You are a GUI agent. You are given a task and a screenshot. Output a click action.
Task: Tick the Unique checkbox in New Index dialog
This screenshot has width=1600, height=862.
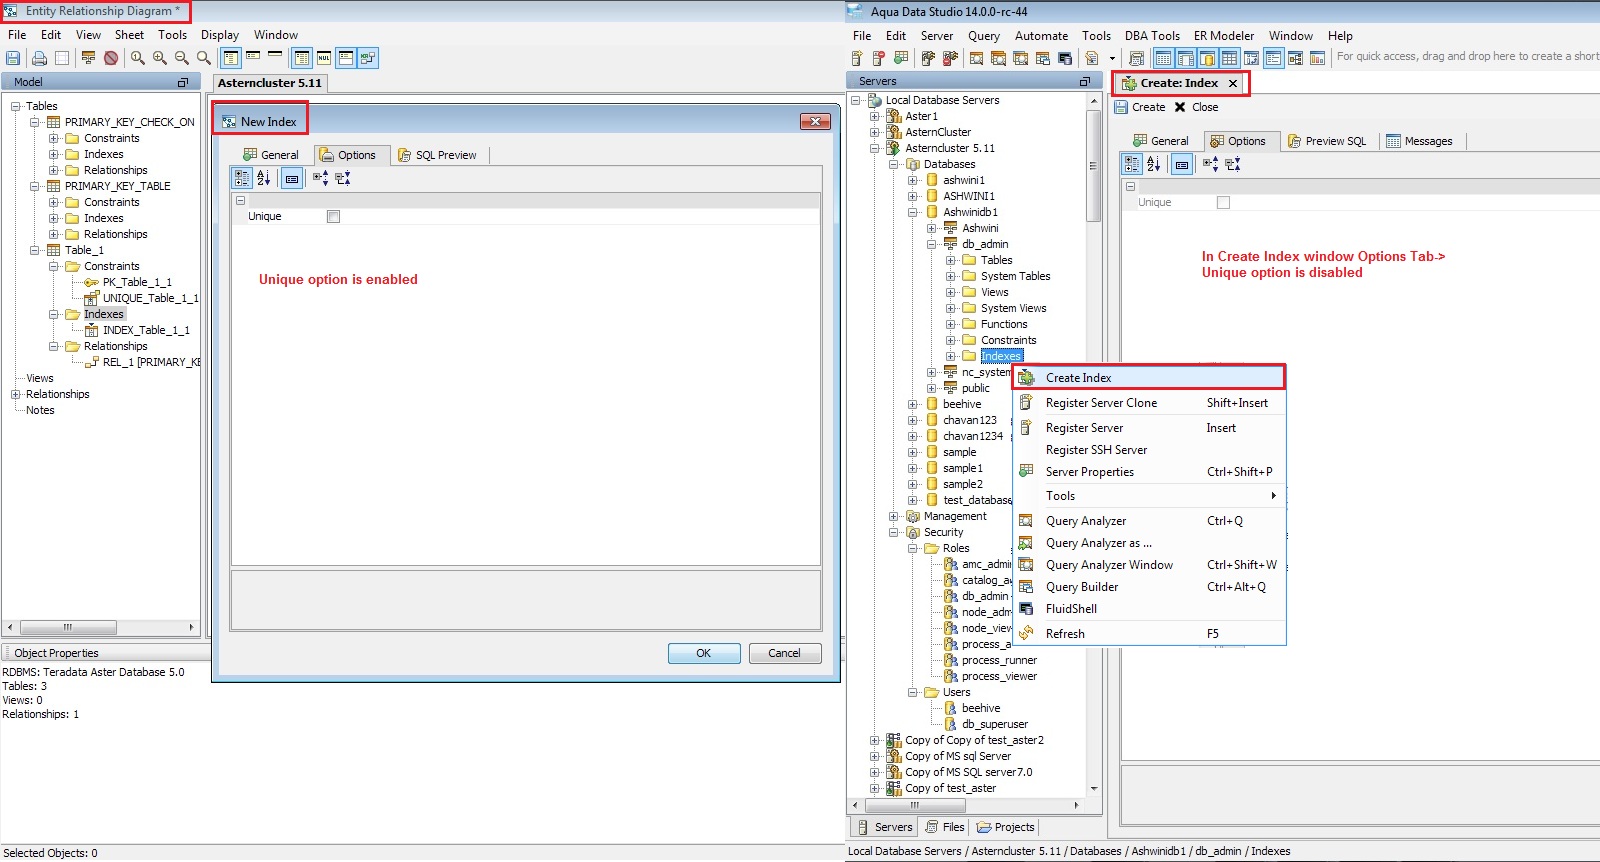coord(334,216)
